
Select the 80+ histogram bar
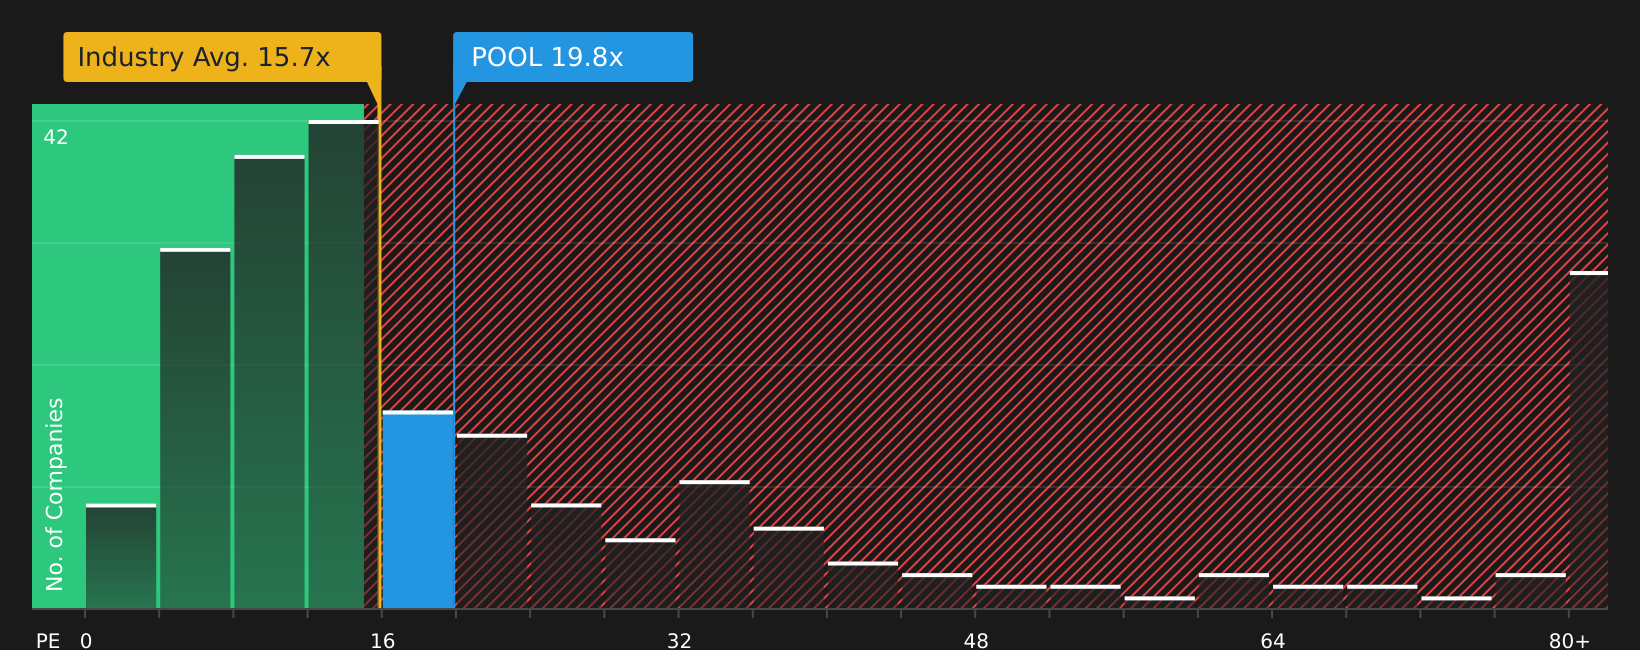[x=1589, y=440]
